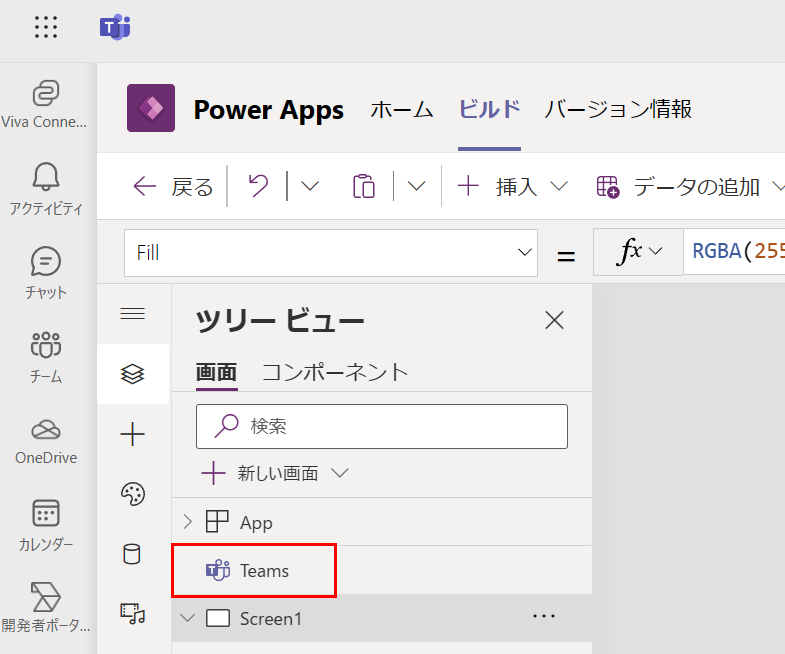
Task: Open the Screen1 more options ellipsis
Action: pos(544,616)
